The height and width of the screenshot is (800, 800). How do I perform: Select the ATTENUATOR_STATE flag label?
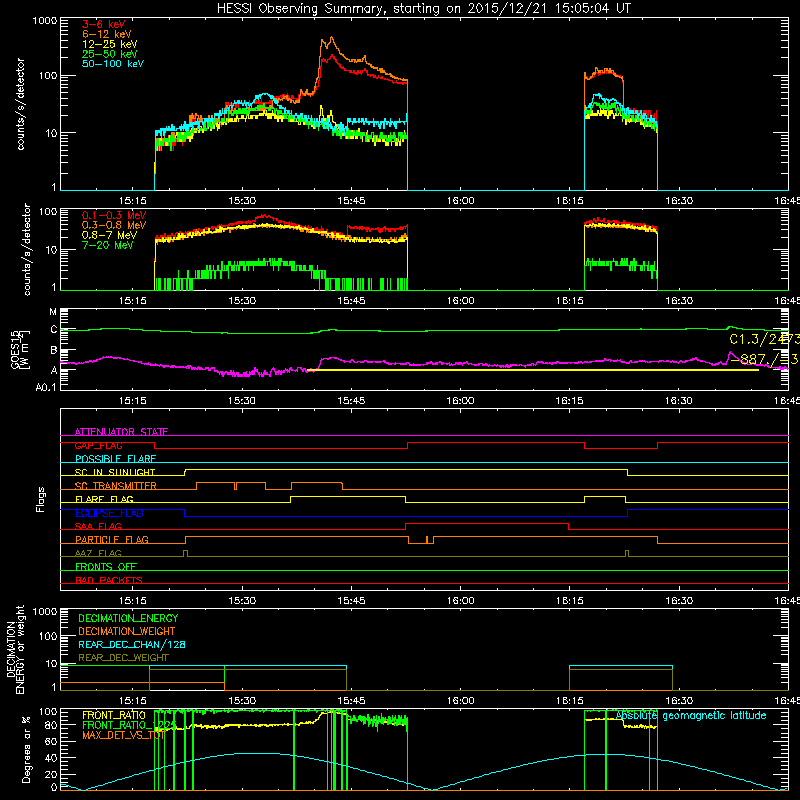click(x=121, y=432)
